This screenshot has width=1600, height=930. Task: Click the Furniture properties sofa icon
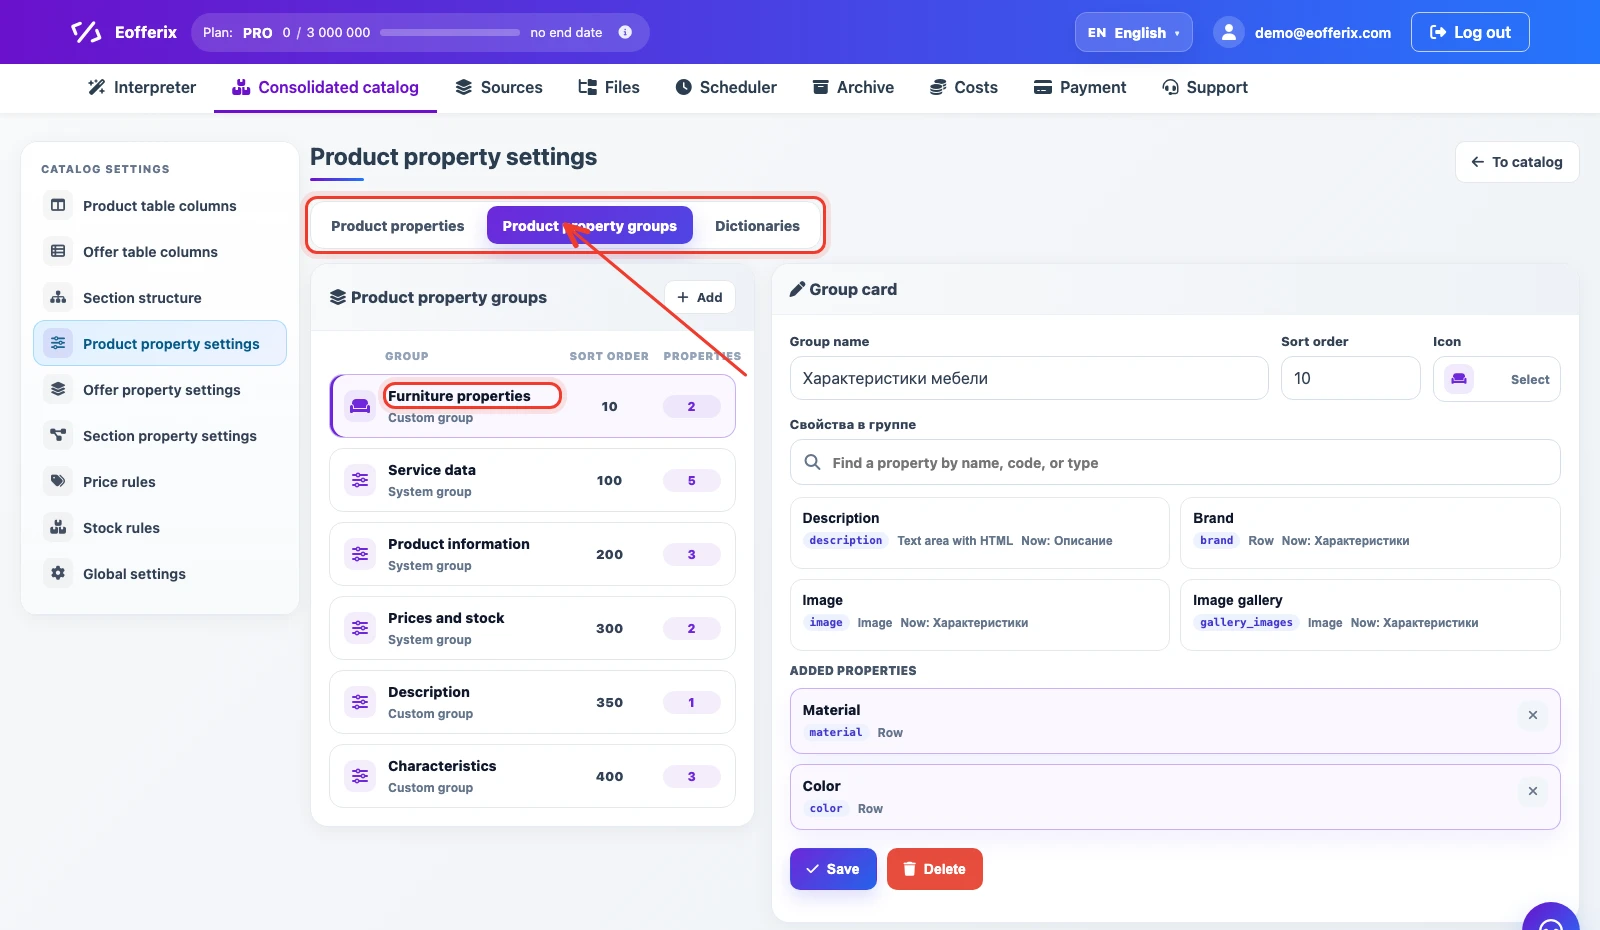pyautogui.click(x=360, y=406)
